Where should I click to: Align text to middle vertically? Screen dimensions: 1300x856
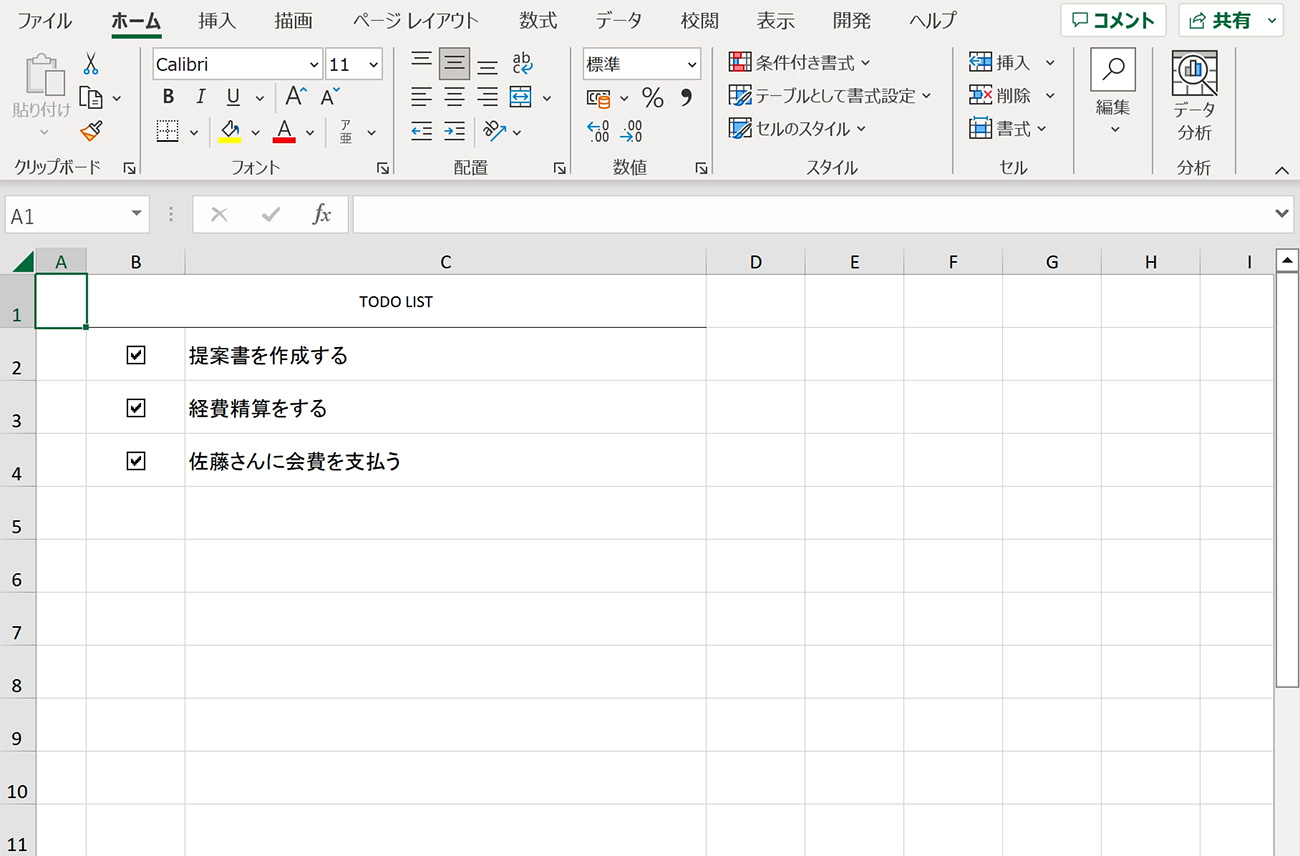(454, 64)
